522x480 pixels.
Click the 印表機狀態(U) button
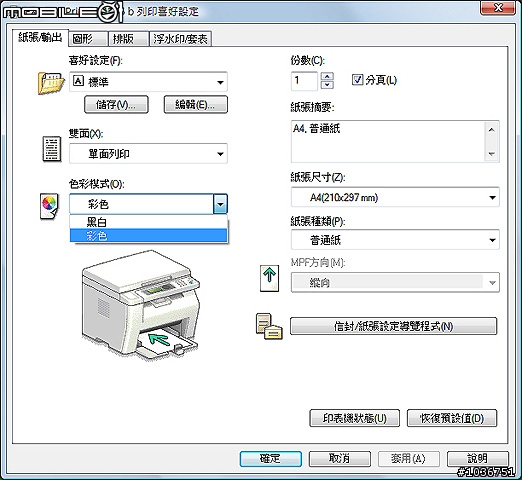355,418
